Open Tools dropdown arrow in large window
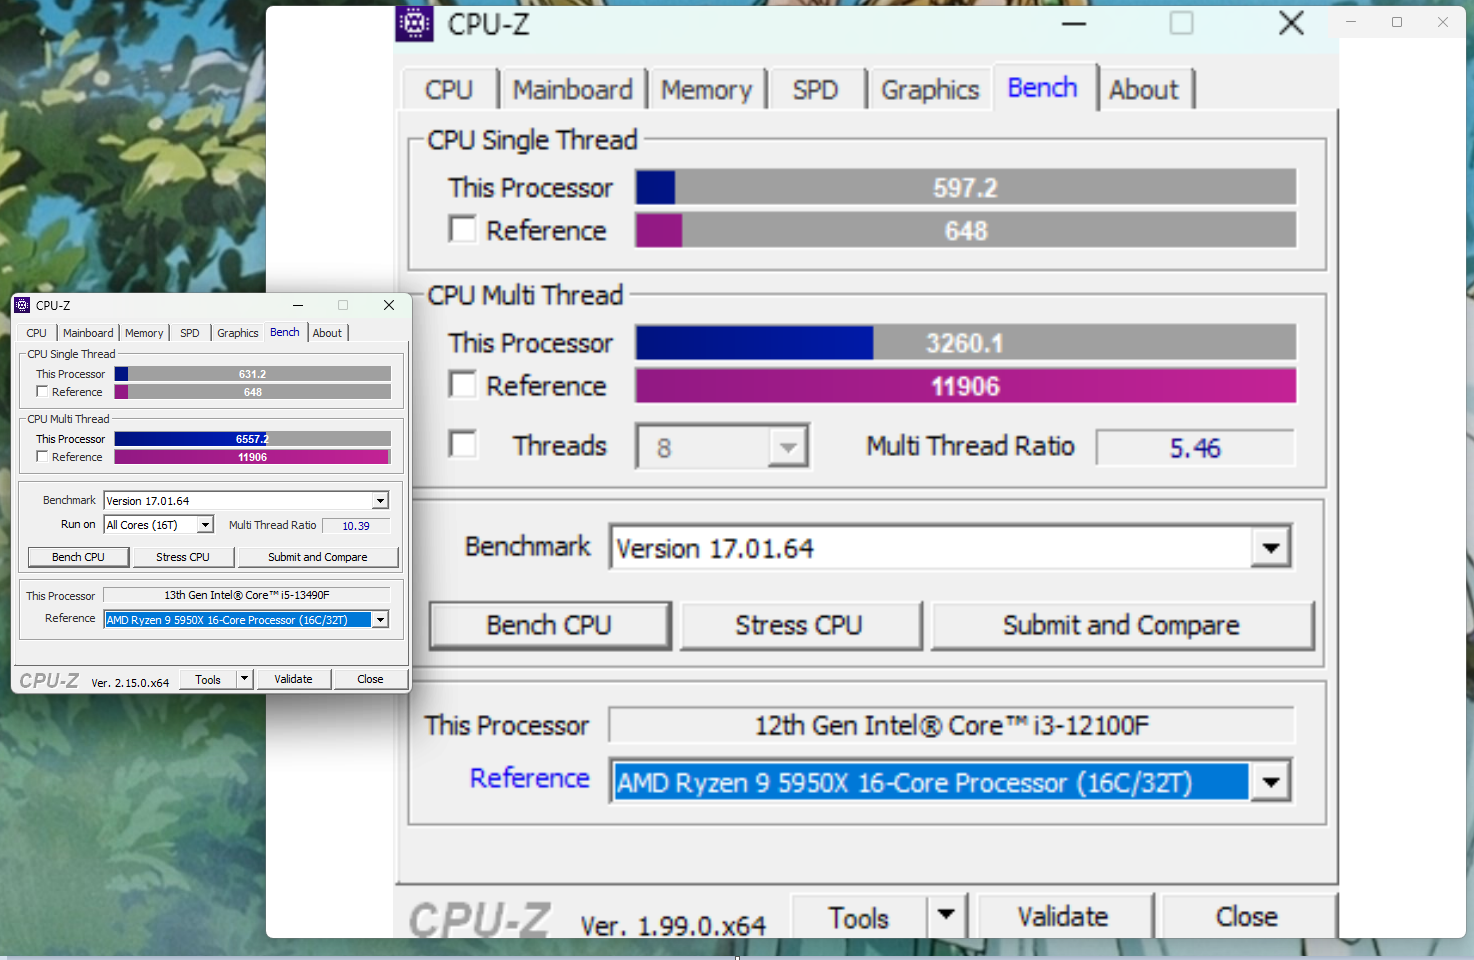1474x960 pixels. coord(946,915)
